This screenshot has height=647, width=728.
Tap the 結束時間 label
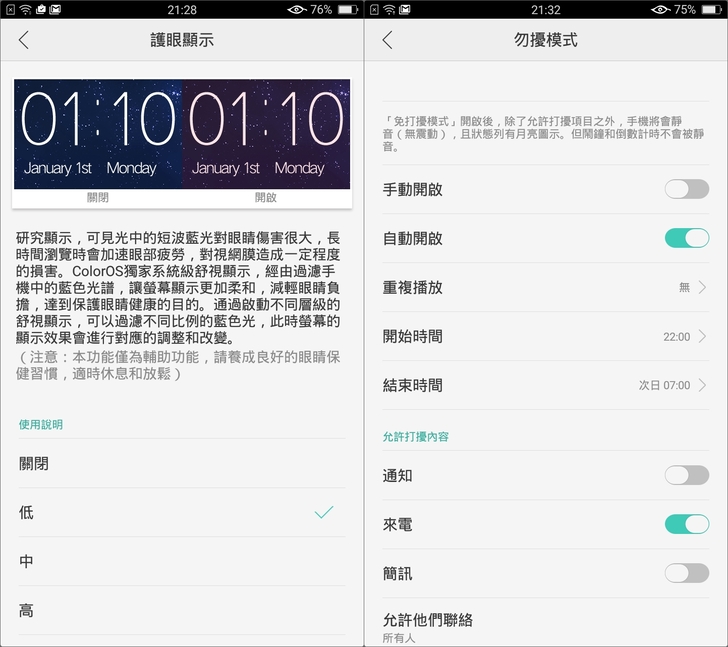click(x=412, y=385)
